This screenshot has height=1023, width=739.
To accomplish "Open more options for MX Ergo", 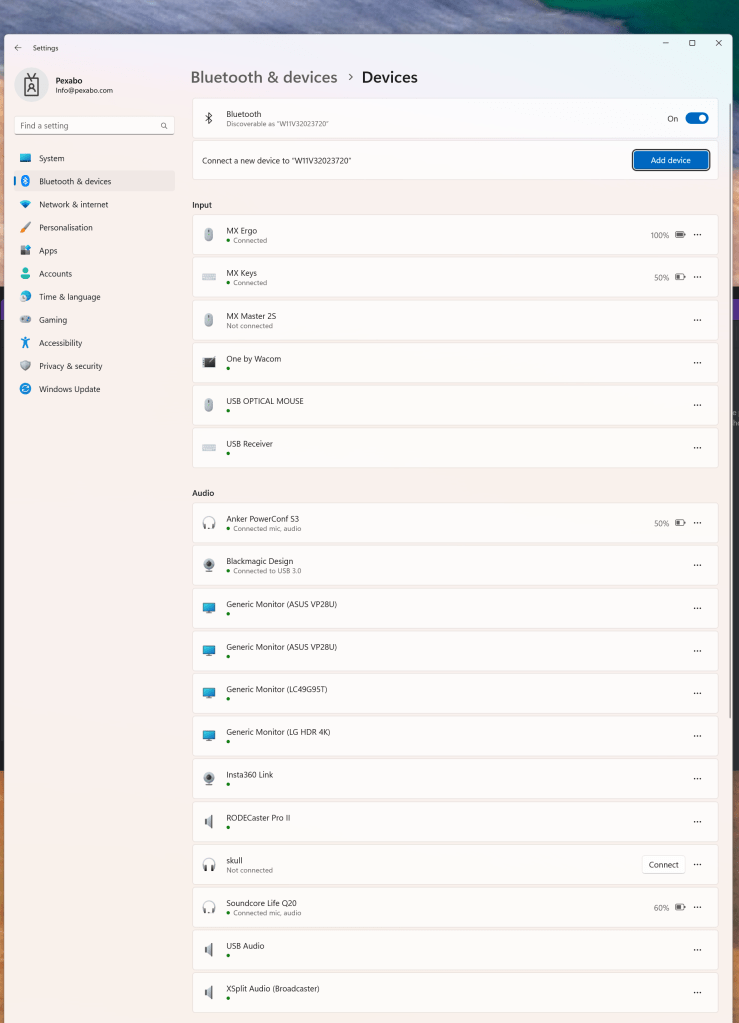I will click(697, 235).
